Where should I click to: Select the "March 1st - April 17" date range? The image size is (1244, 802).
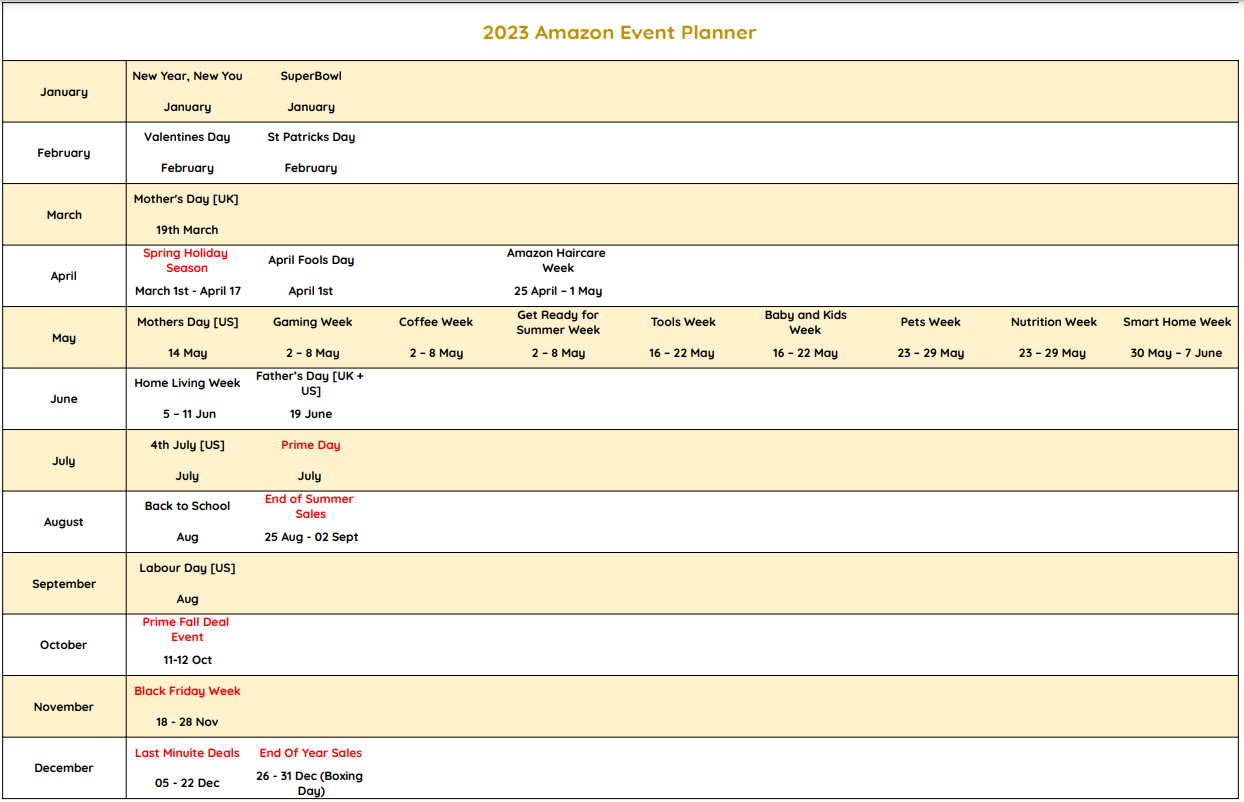(188, 291)
